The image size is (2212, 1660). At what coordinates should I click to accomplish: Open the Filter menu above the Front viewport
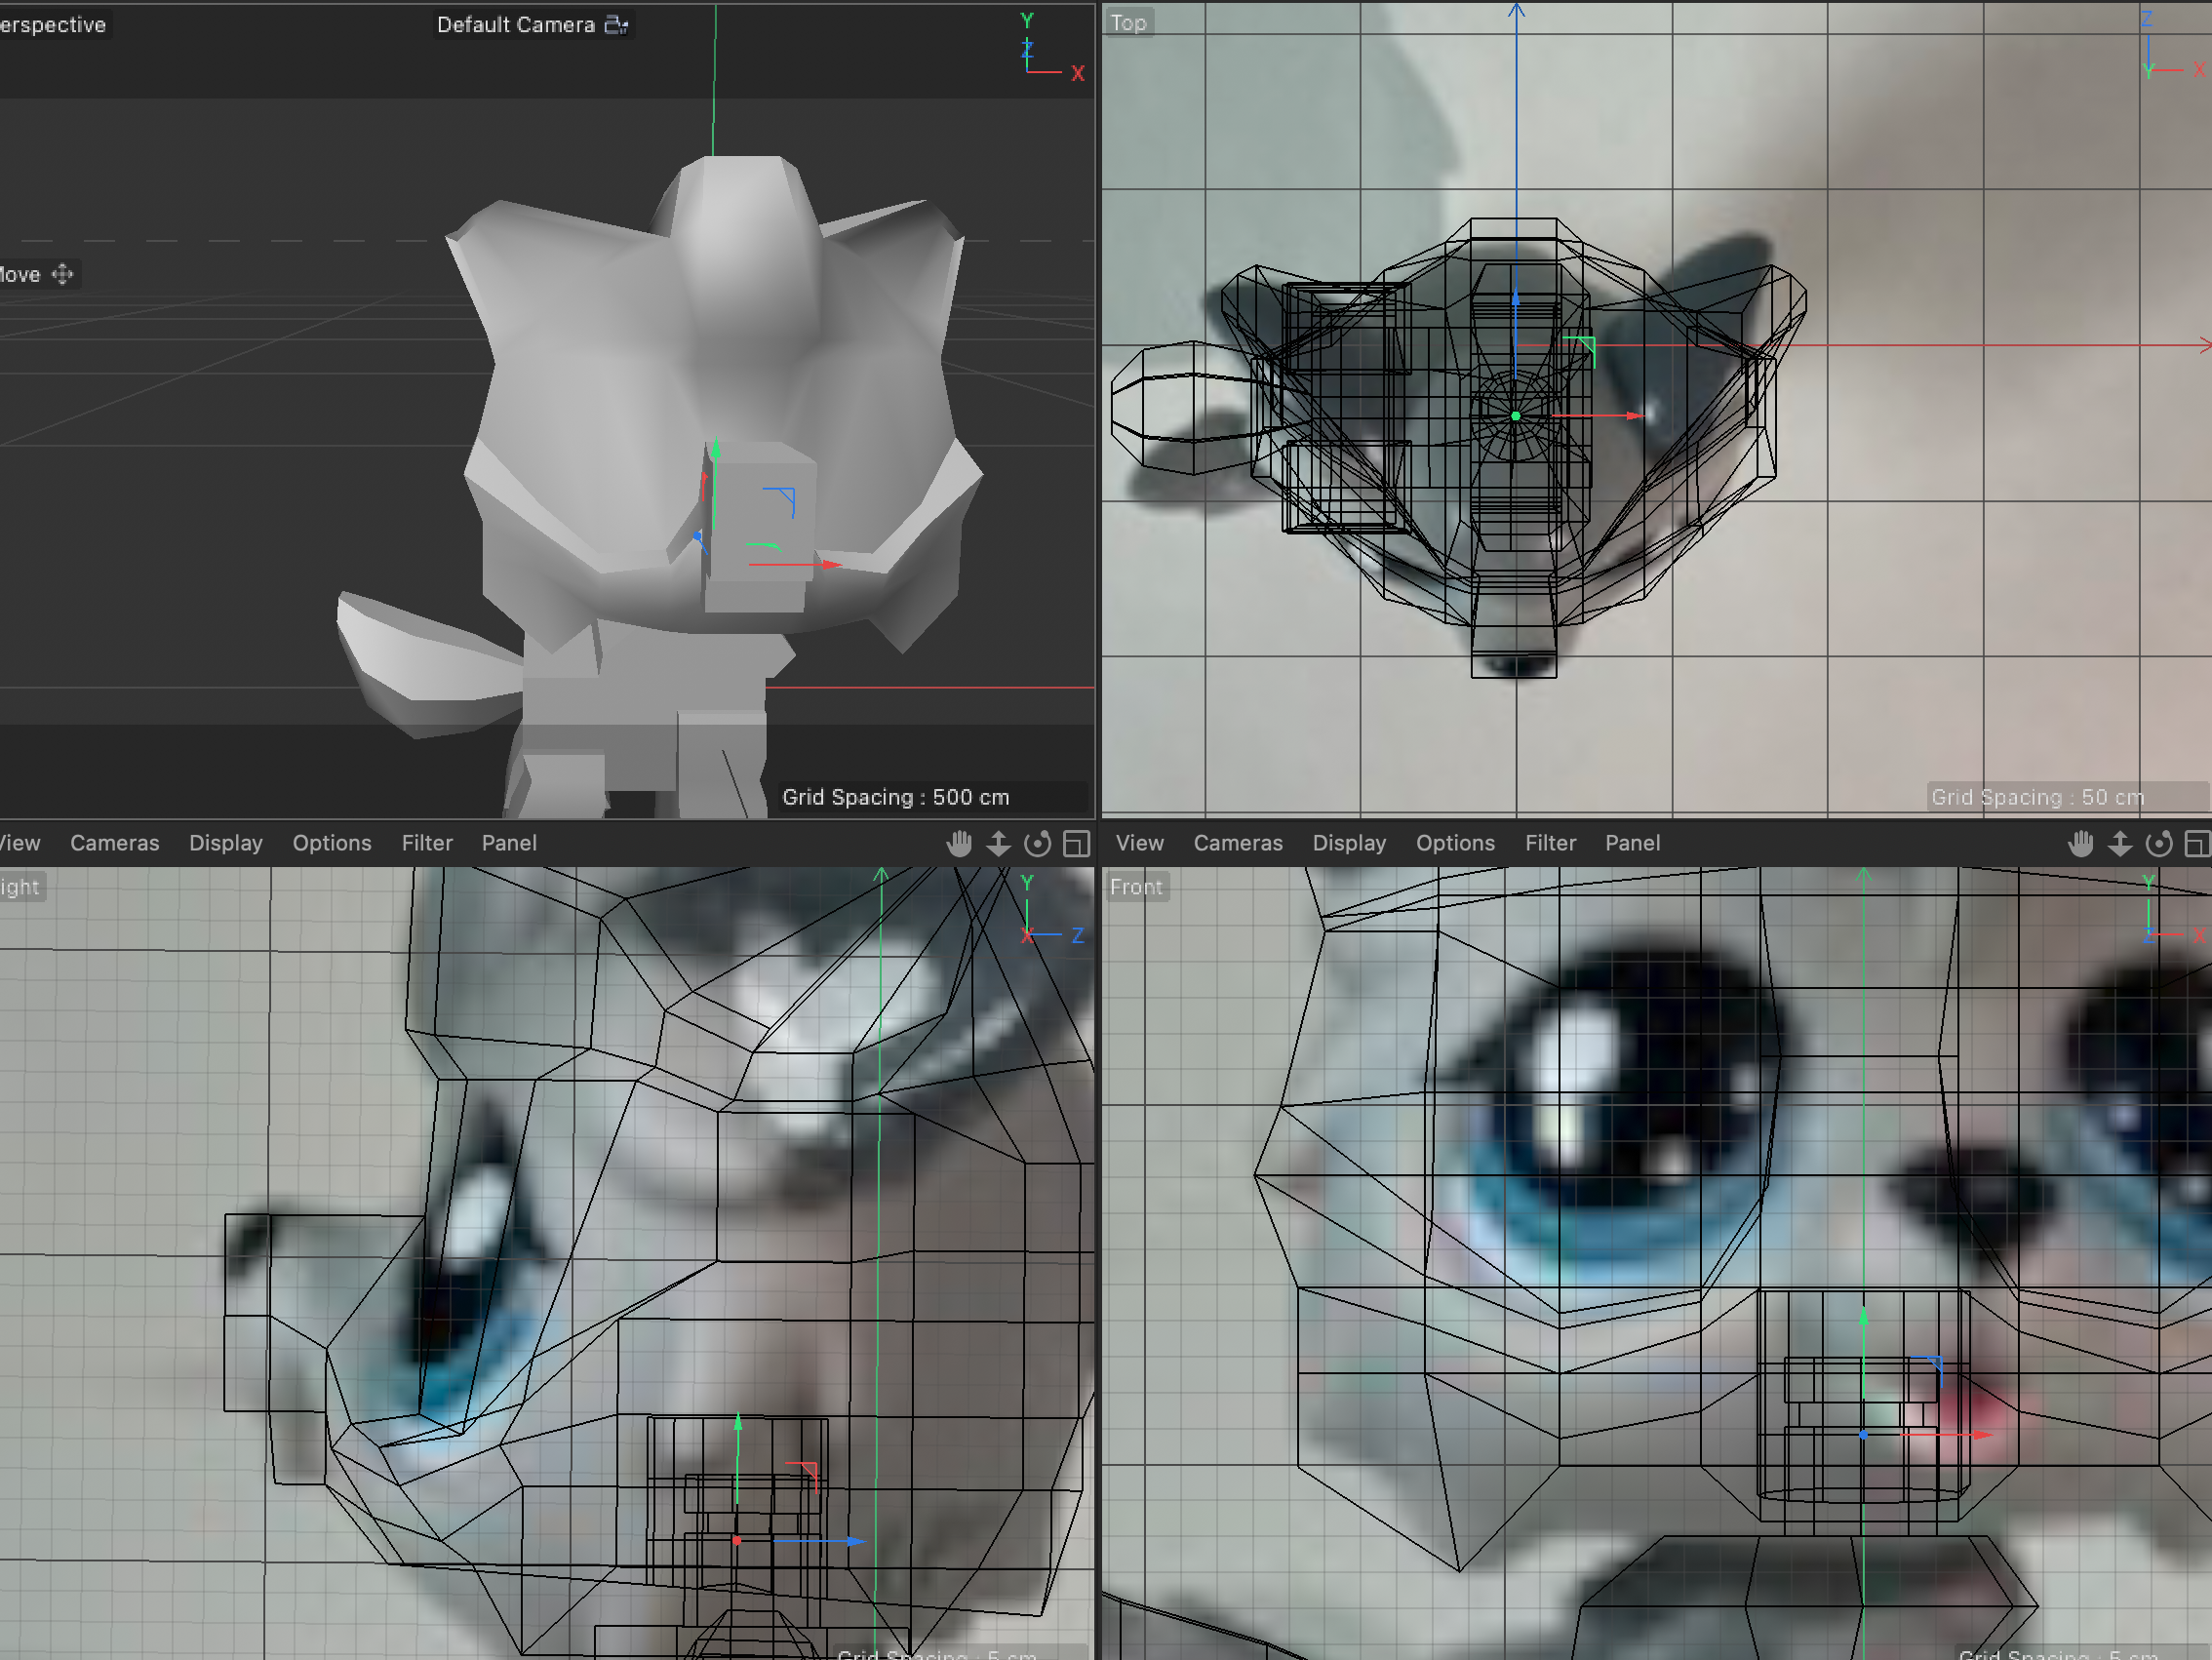pyautogui.click(x=1550, y=843)
